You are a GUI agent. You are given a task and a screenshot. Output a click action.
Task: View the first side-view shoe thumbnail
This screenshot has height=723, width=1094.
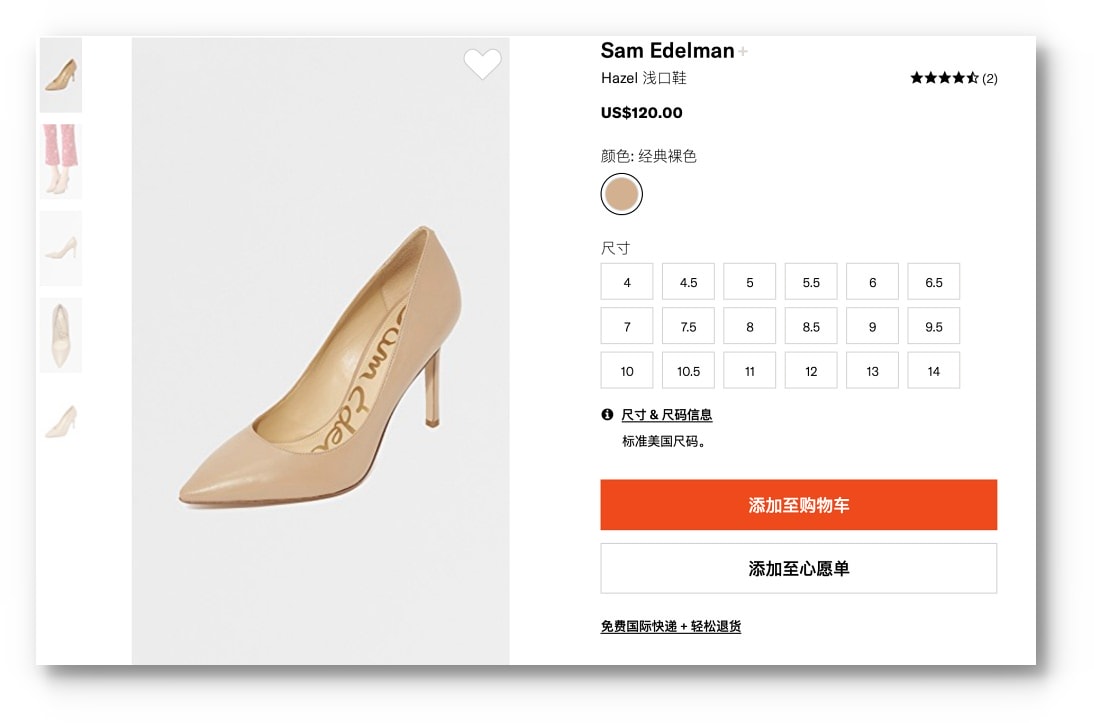[61, 75]
